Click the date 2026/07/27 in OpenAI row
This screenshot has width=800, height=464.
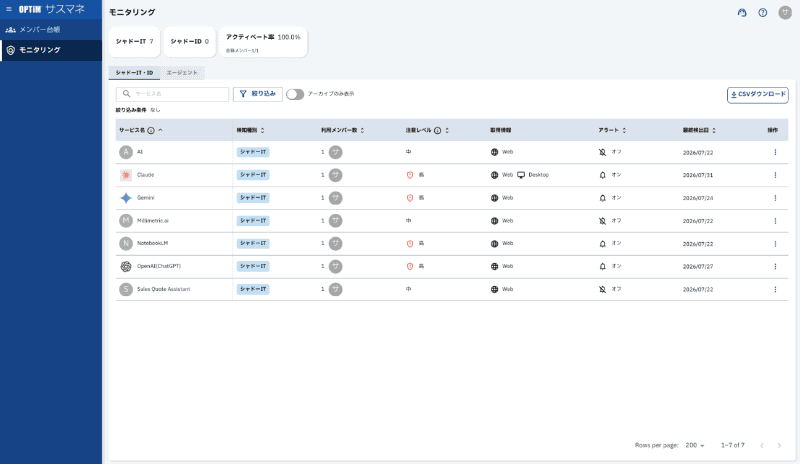[x=698, y=266]
